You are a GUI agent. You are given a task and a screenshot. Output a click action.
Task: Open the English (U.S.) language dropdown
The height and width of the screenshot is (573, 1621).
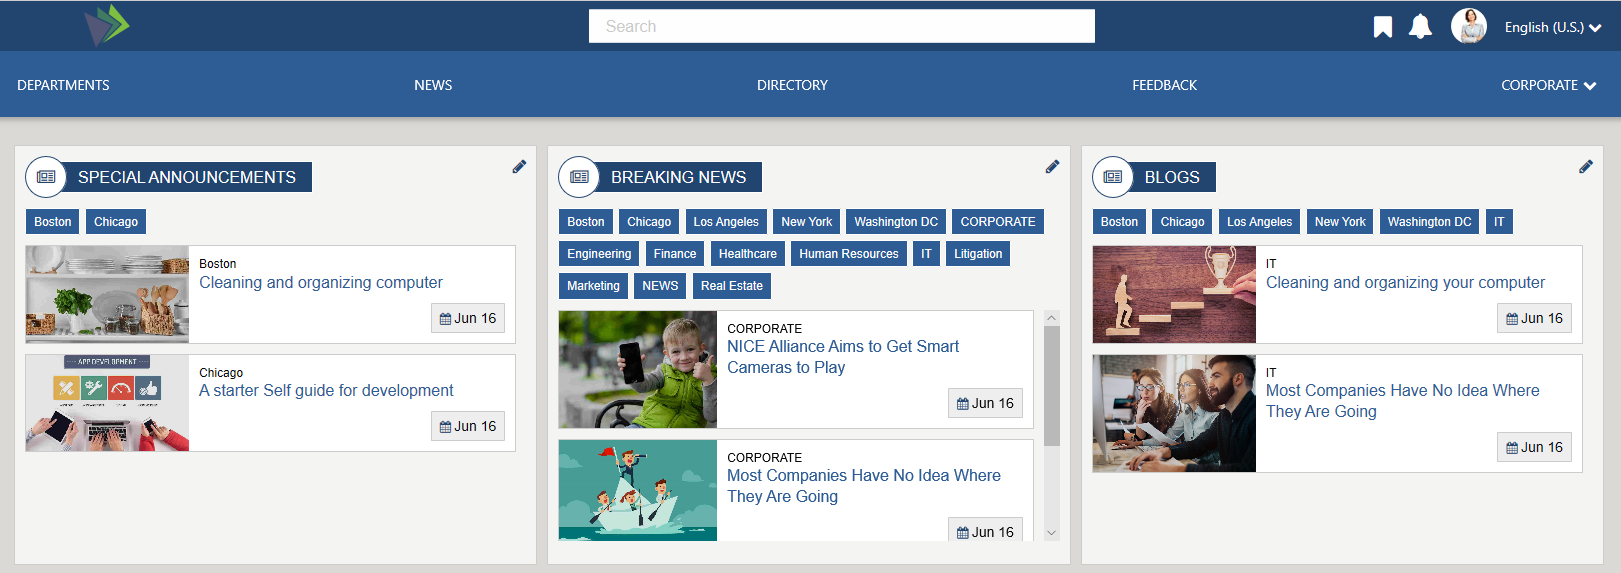coord(1552,28)
